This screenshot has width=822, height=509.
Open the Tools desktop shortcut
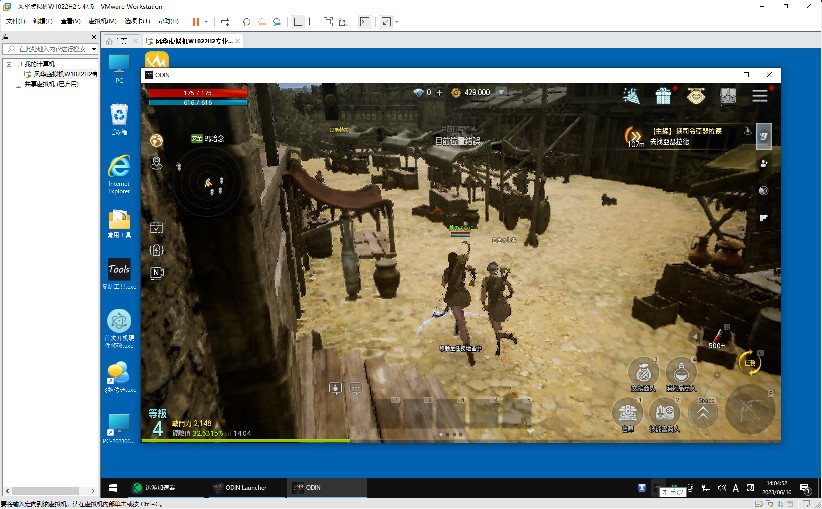click(119, 274)
